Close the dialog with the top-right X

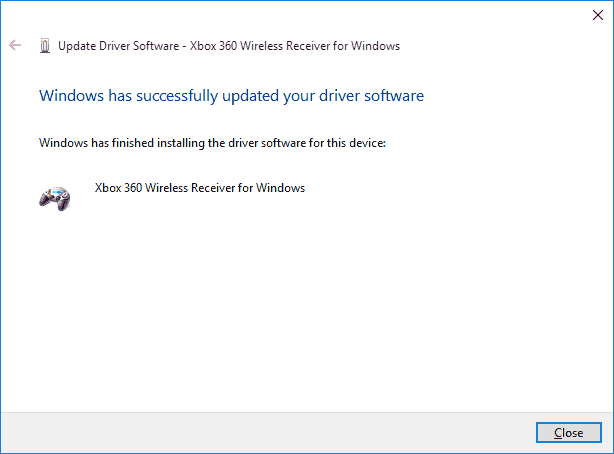(x=597, y=14)
